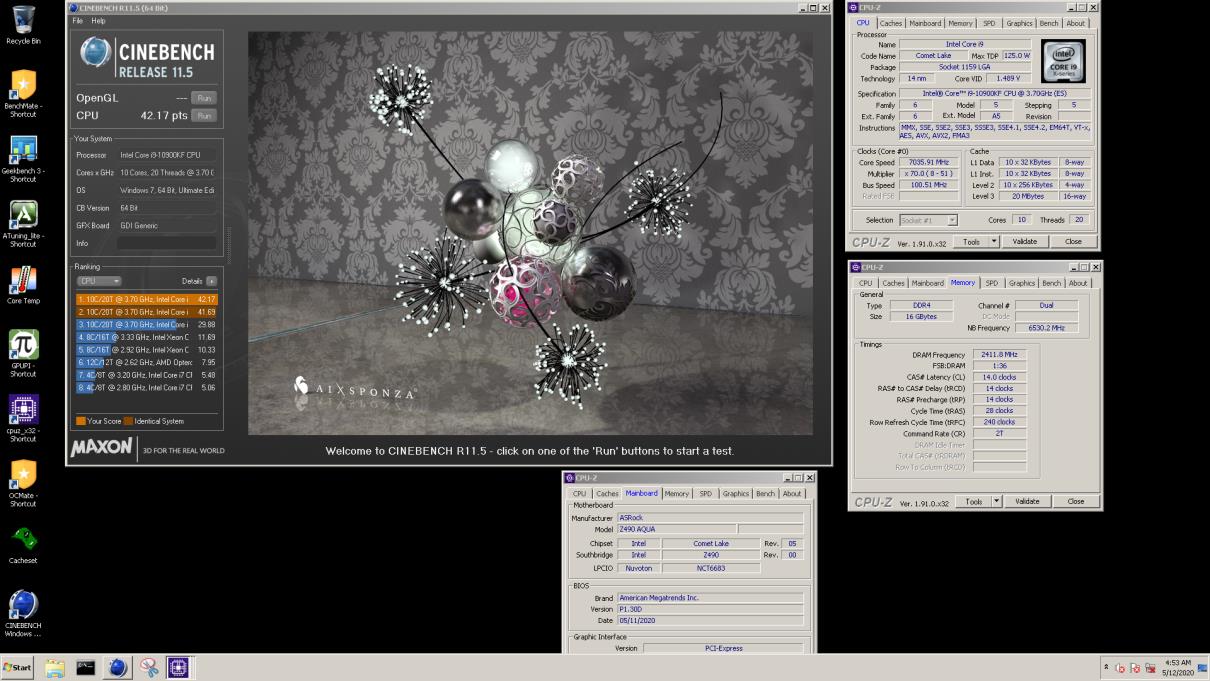
Task: Run the CPU benchmark in Cinebench
Action: click(204, 115)
